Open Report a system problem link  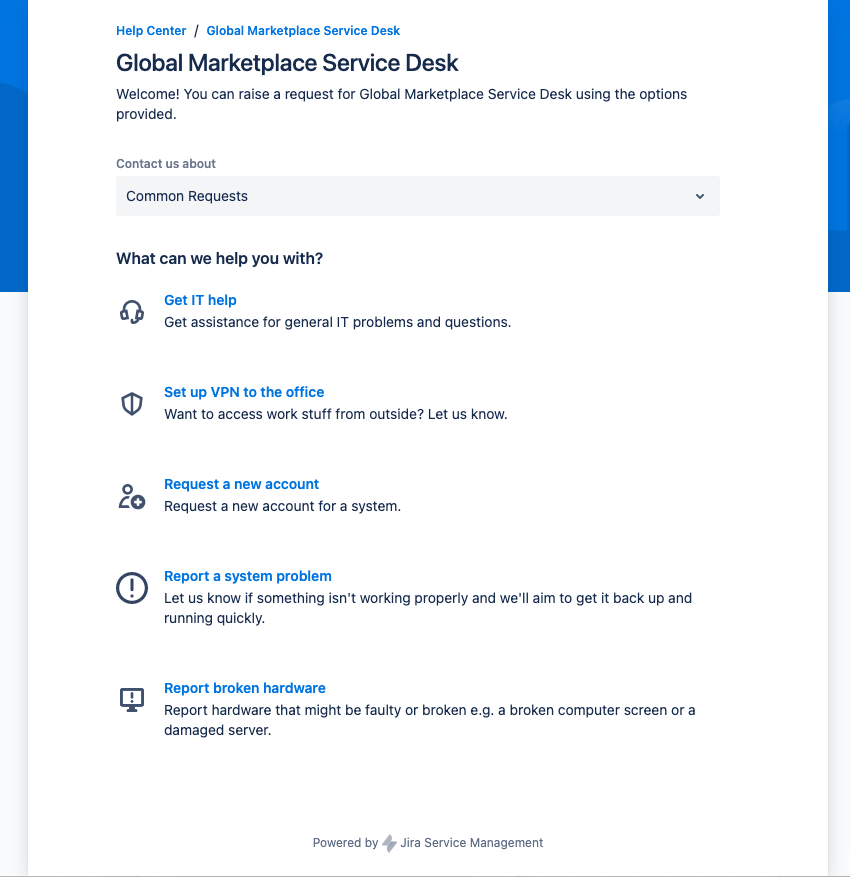click(248, 576)
